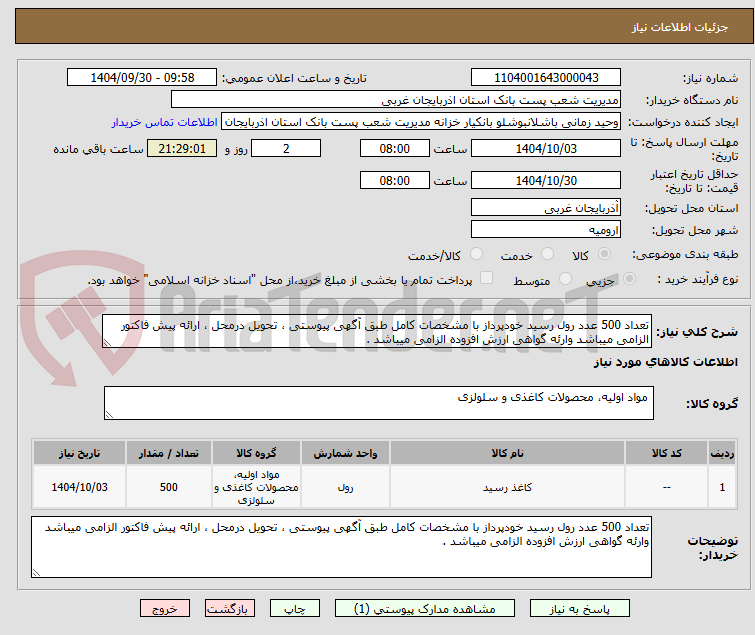Click the چاپ print button
Viewport: 755px width, 635px height.
(295, 609)
